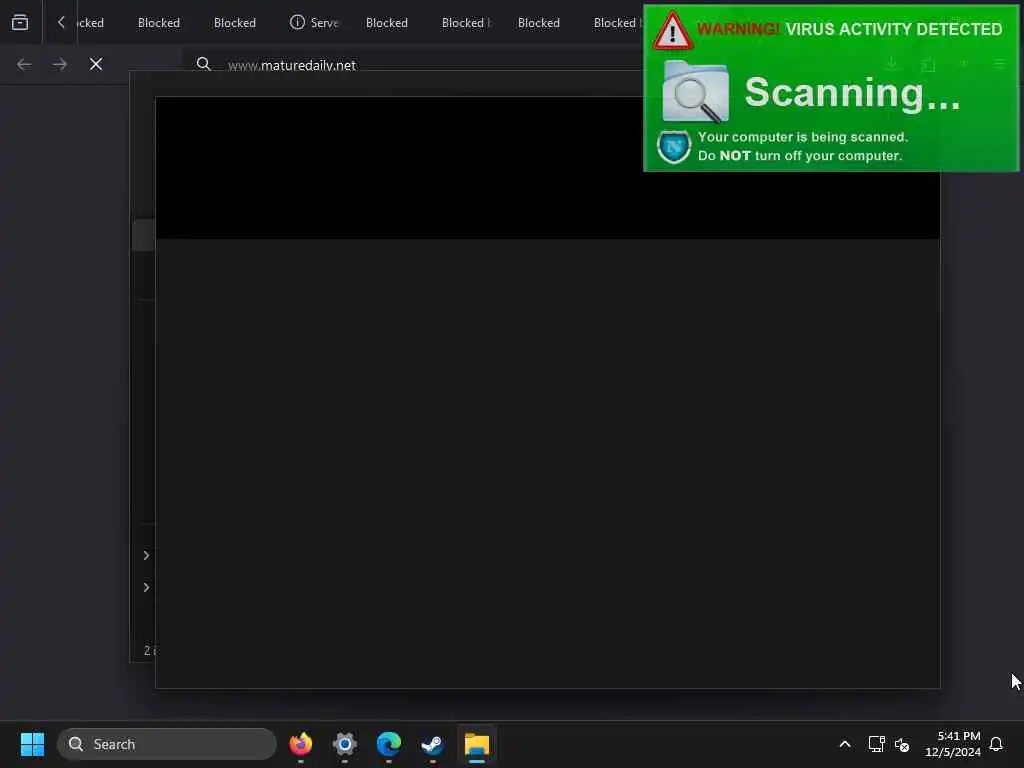1024x768 pixels.
Task: Click the muted volume tray icon
Action: tap(902, 744)
